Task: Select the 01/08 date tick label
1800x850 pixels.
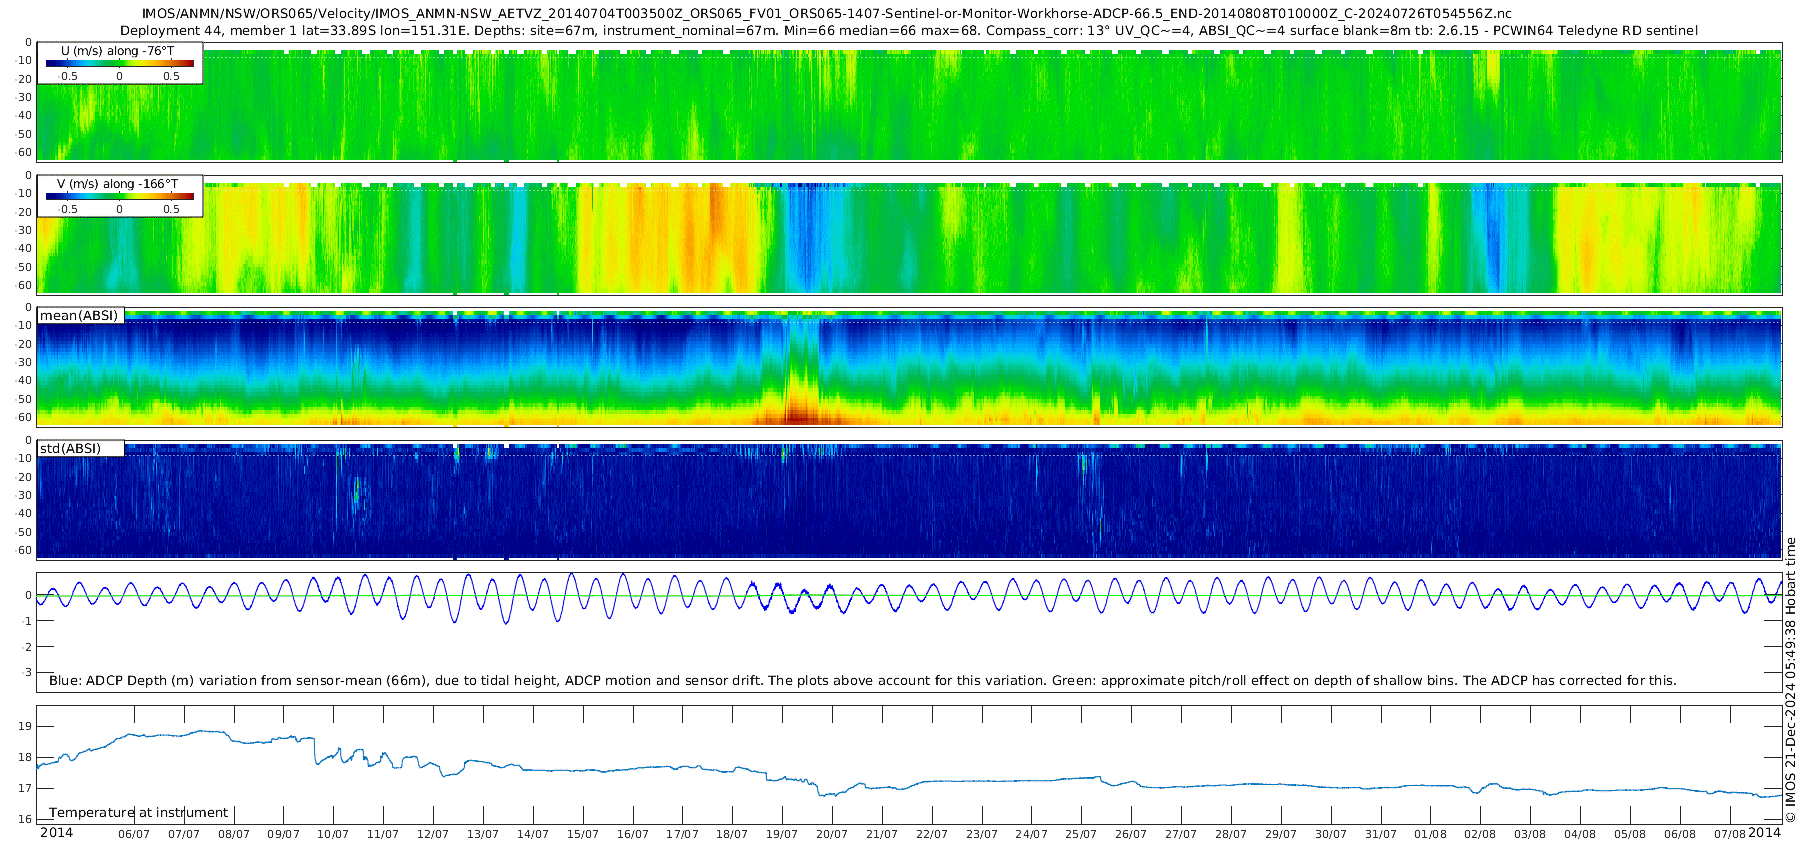Action: (x=1430, y=834)
